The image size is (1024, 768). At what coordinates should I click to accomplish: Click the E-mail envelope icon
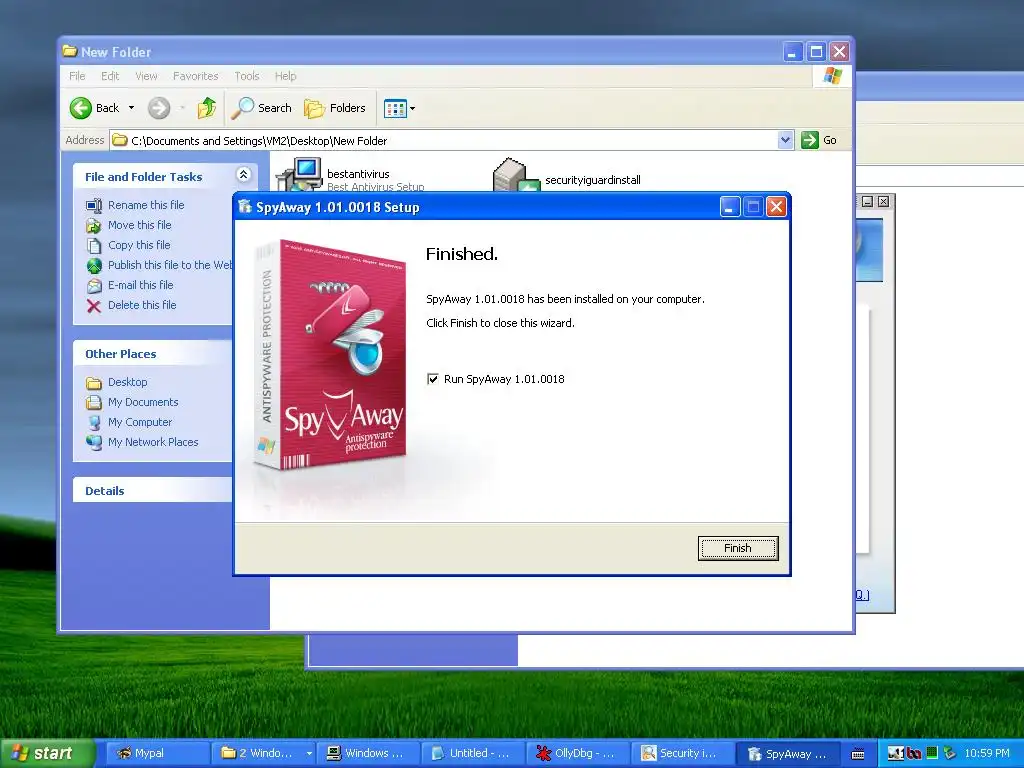coord(94,285)
